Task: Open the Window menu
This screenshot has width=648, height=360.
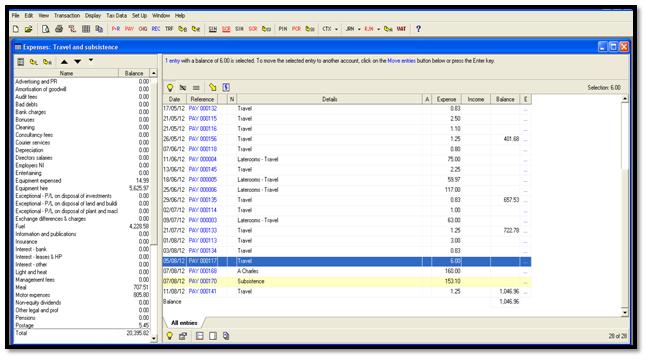Action: [161, 16]
